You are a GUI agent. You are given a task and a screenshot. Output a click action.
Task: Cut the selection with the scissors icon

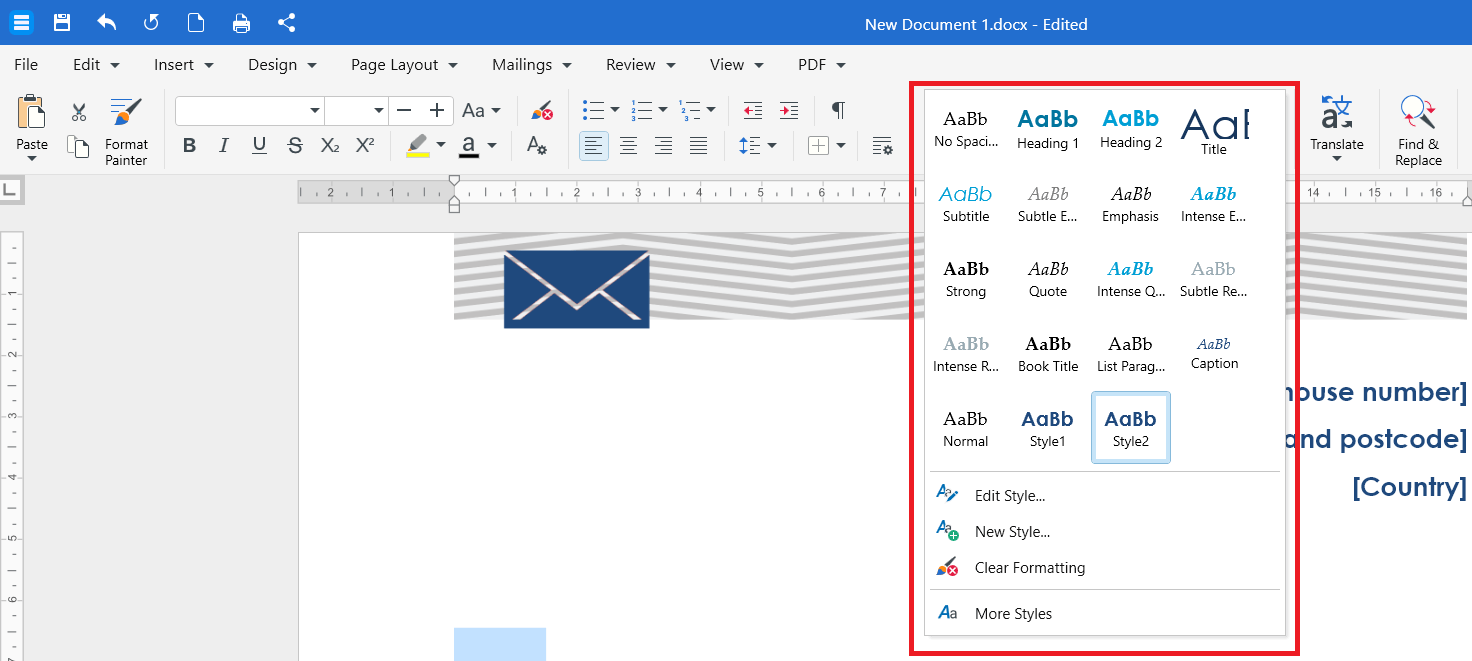click(79, 111)
